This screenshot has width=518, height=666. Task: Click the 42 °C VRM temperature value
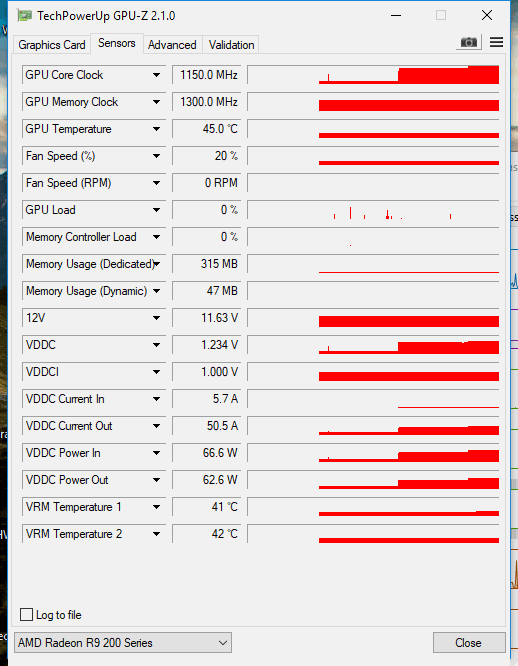coord(207,534)
